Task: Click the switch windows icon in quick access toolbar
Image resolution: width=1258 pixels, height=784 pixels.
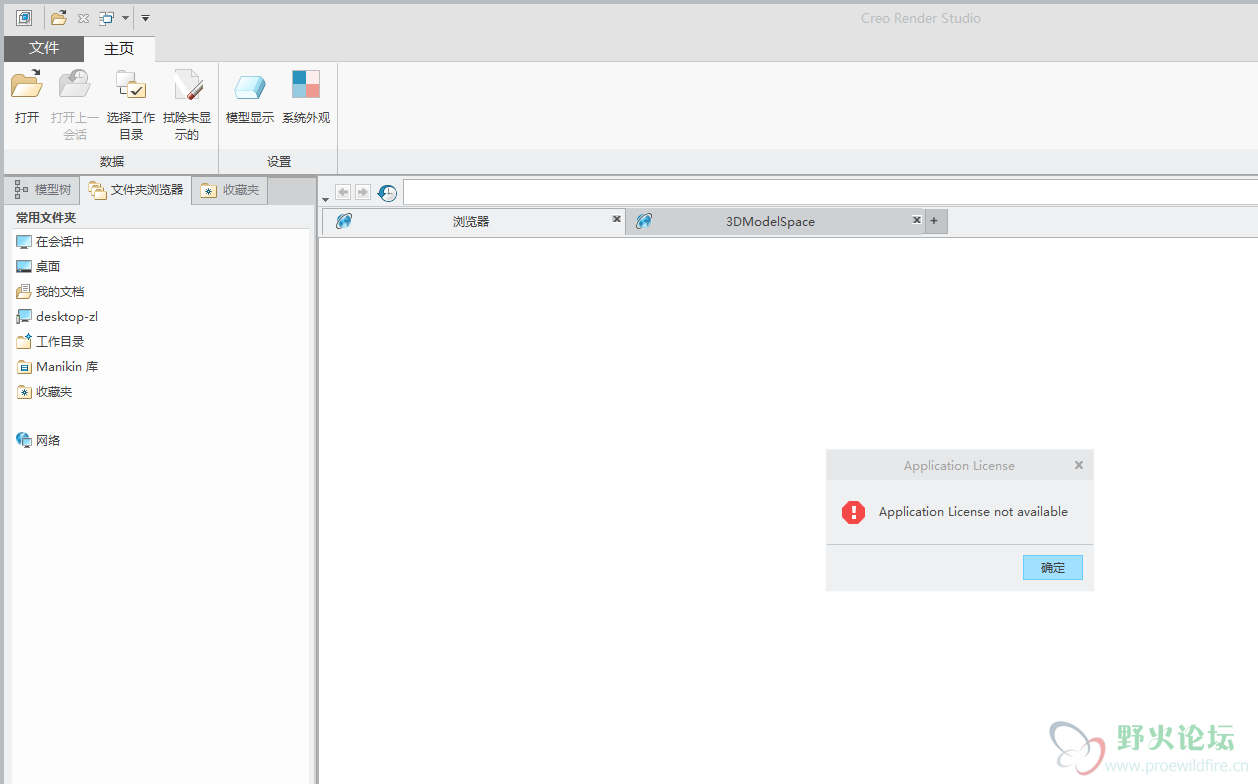Action: click(x=106, y=18)
